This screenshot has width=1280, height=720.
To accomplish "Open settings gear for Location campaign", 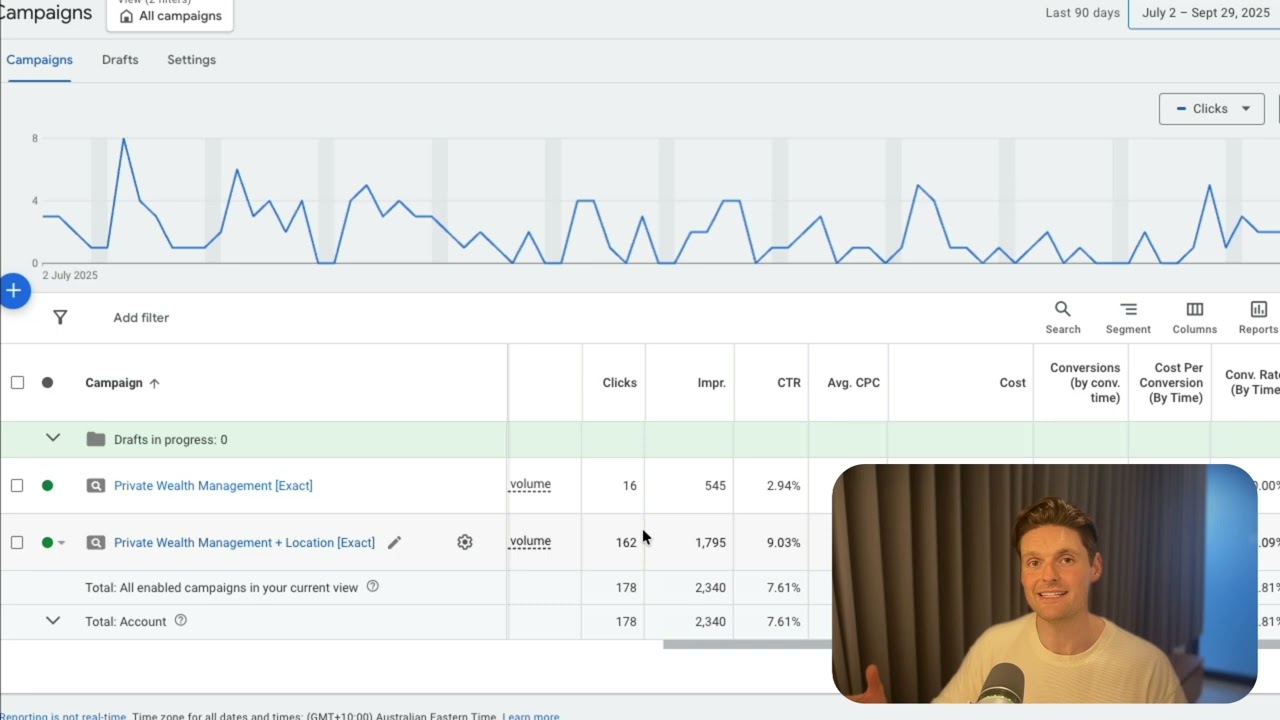I will tap(465, 542).
